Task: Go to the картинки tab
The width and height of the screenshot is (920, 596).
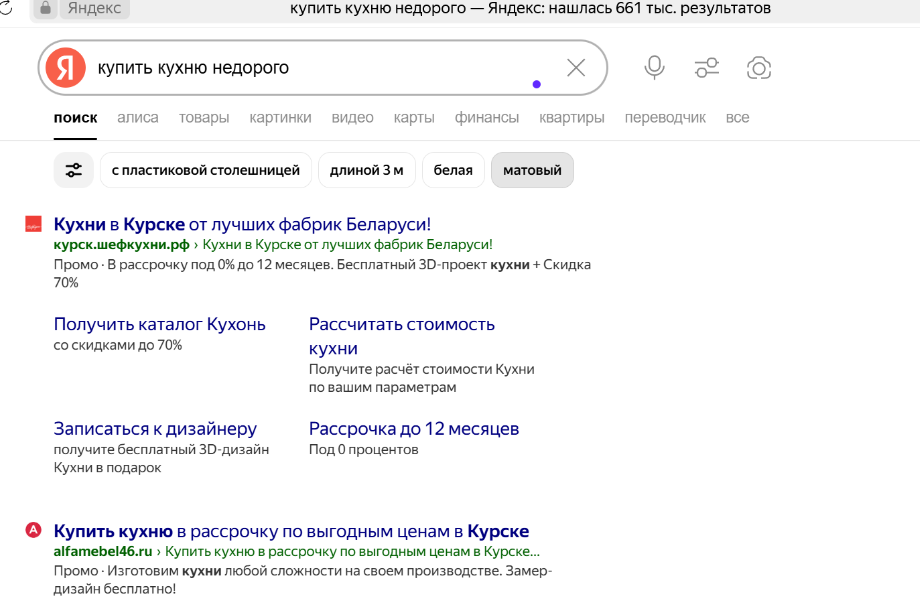Action: [280, 118]
